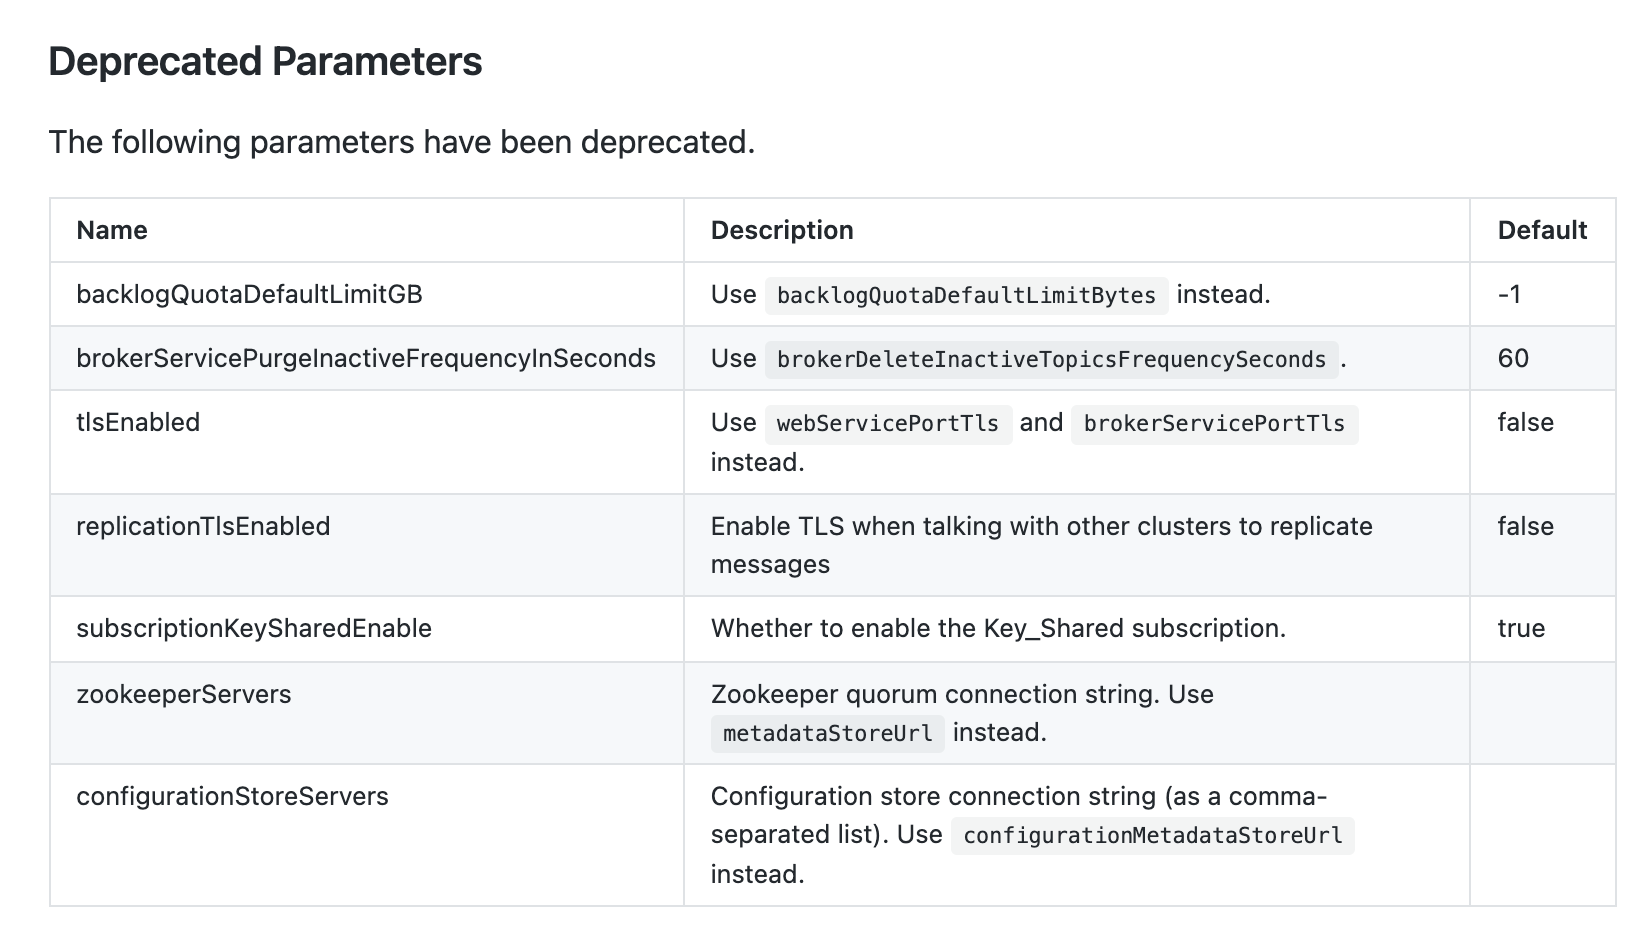The width and height of the screenshot is (1648, 934).
Task: Select brokerServicePurgeInactiveFrequencyInSeconds parameter name
Action: coord(366,358)
